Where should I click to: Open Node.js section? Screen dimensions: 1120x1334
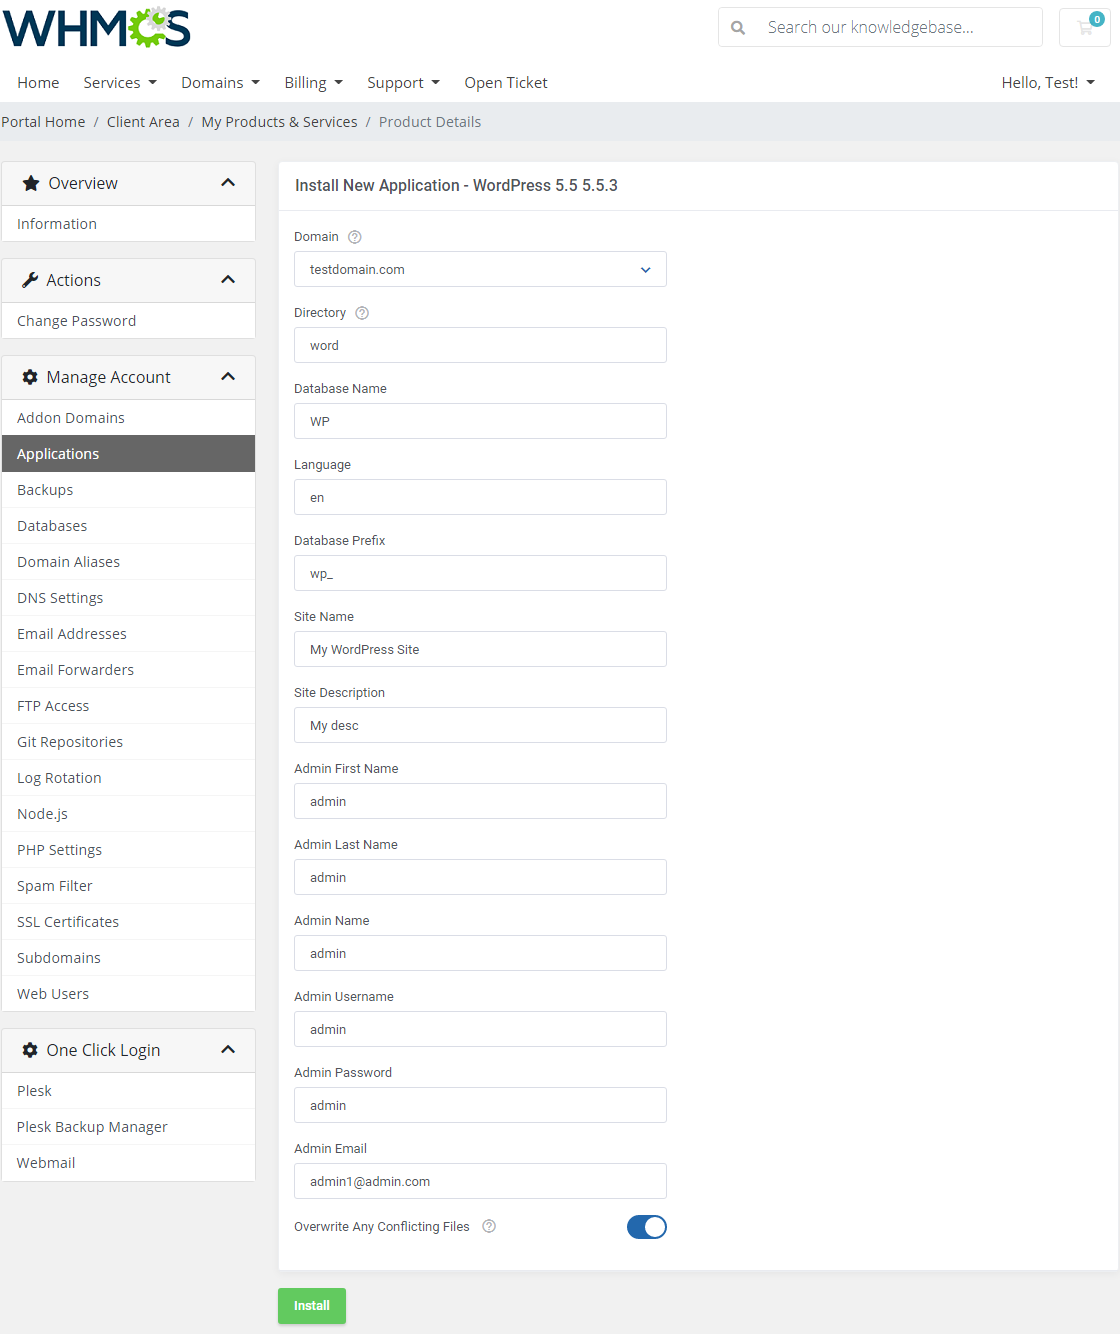tap(128, 814)
